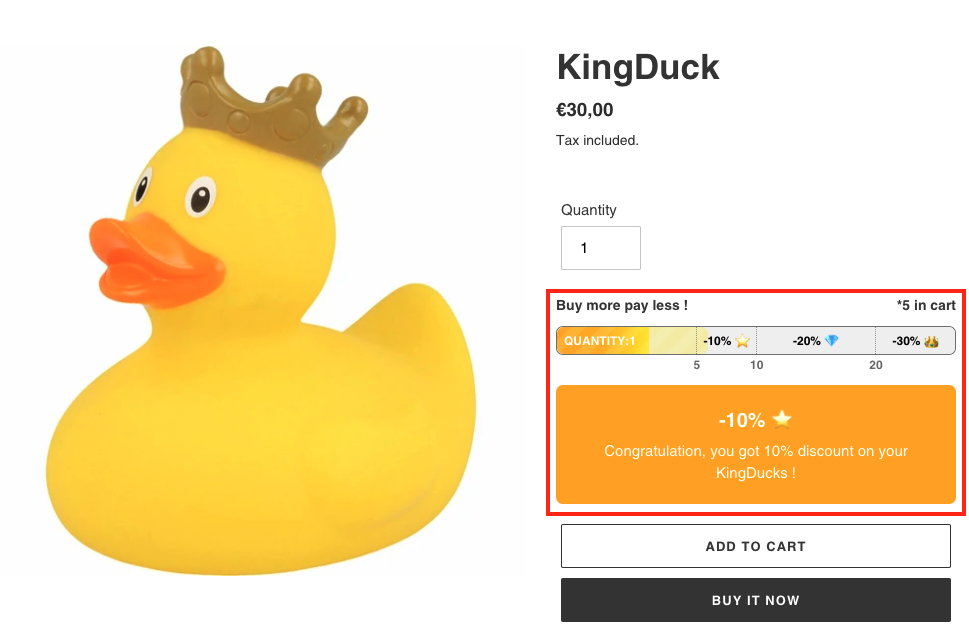Screen dimensions: 969x638
Task: Click the €30,00 price
Action: point(585,110)
